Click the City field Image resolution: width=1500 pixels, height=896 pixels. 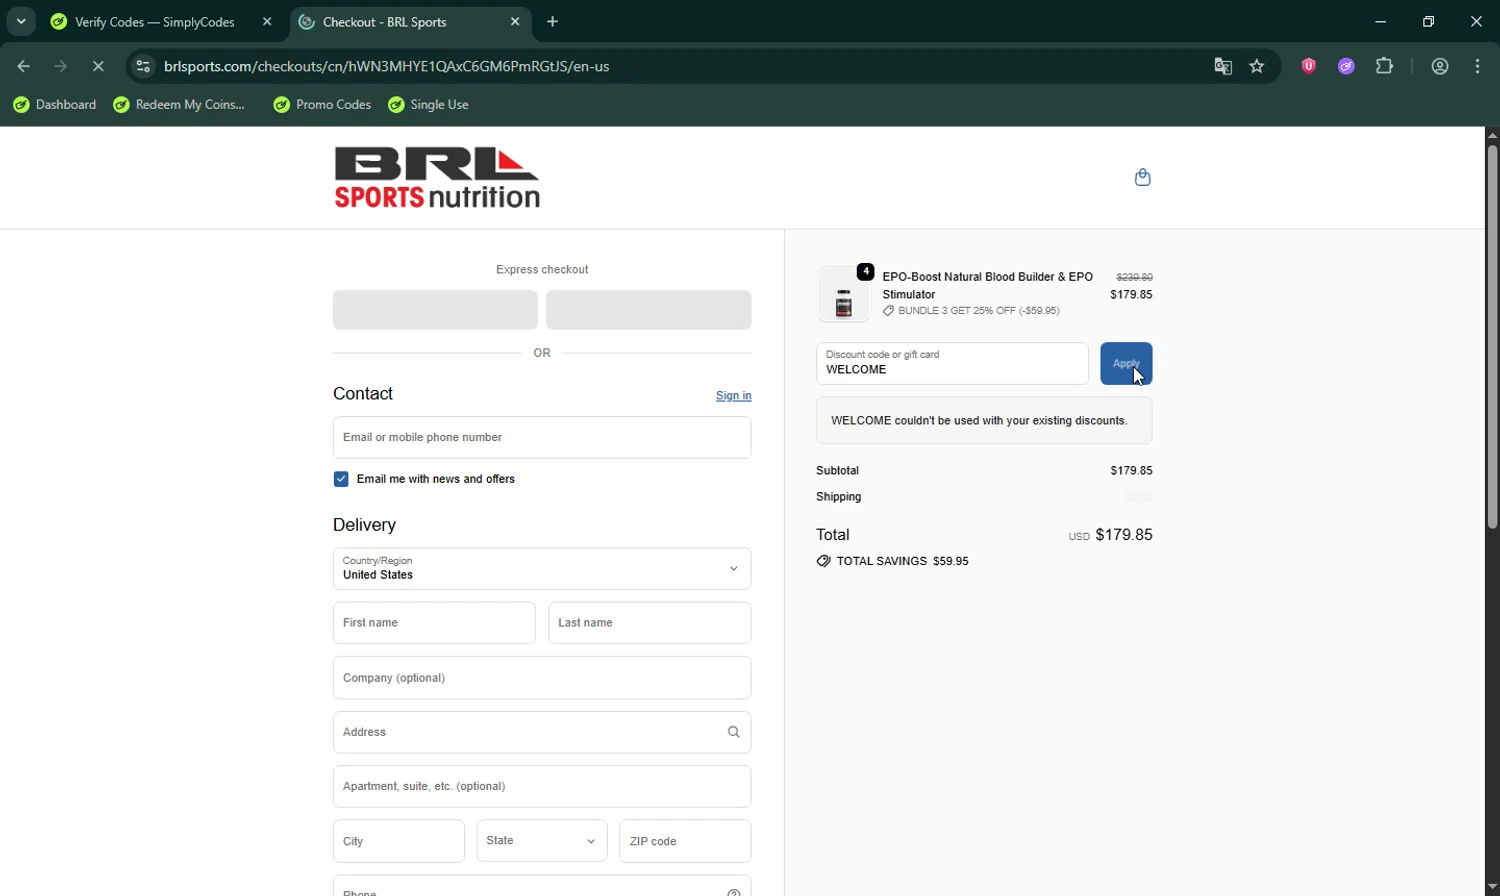(399, 841)
